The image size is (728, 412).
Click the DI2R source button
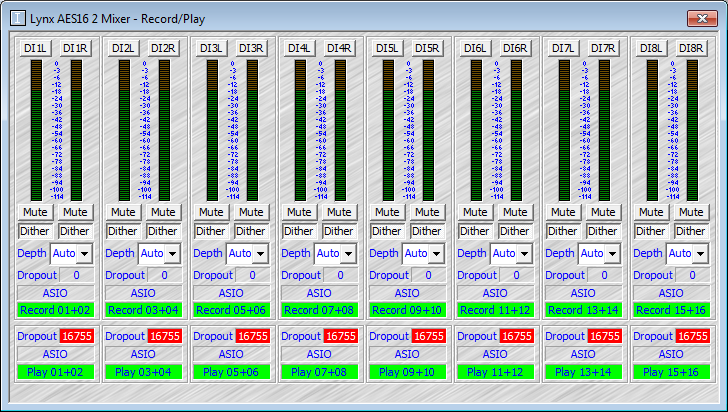[x=163, y=48]
